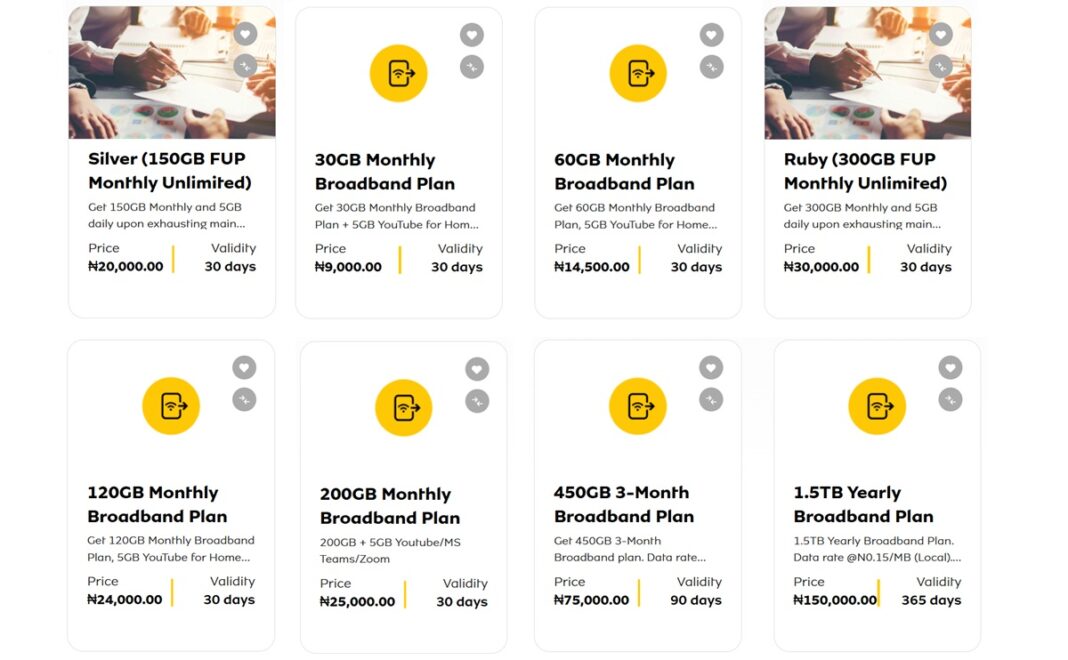
Task: Unfavorite the Ruby plan via its heart icon
Action: point(940,34)
